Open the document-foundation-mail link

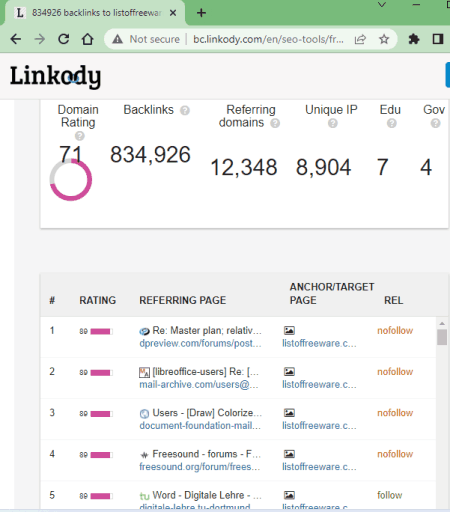tap(200, 426)
